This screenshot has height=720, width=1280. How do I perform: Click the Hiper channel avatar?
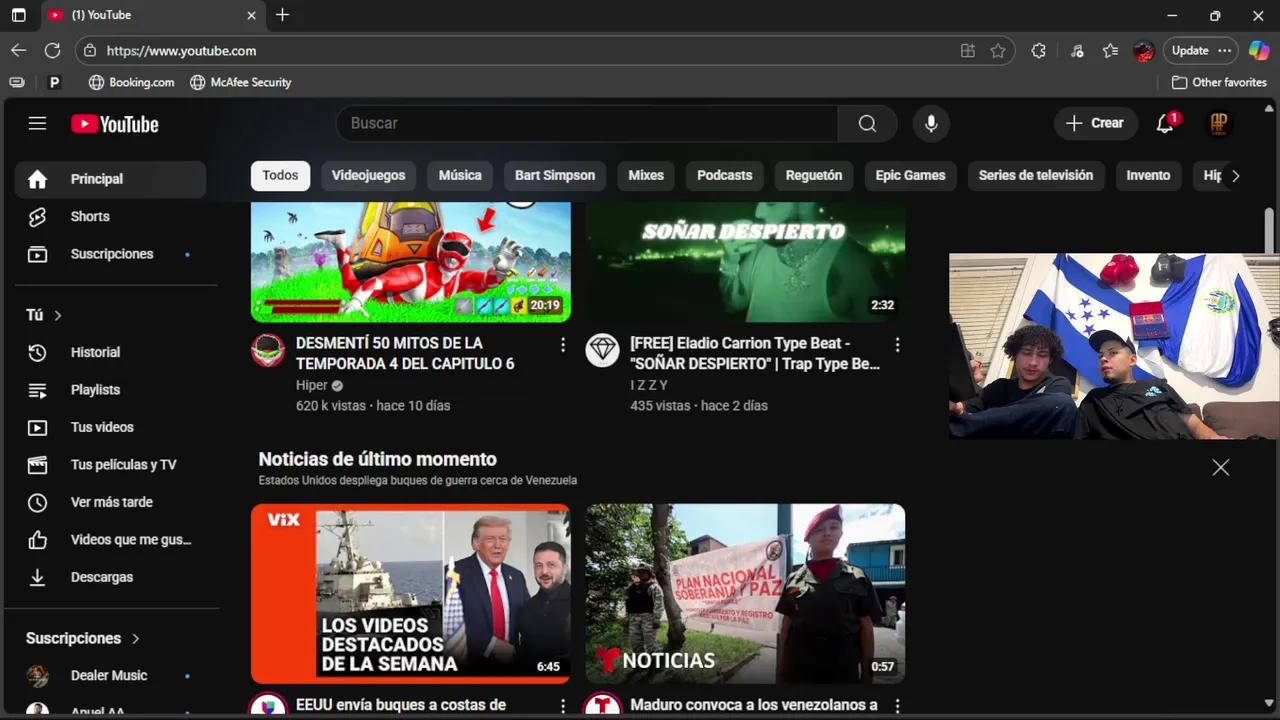[x=268, y=350]
